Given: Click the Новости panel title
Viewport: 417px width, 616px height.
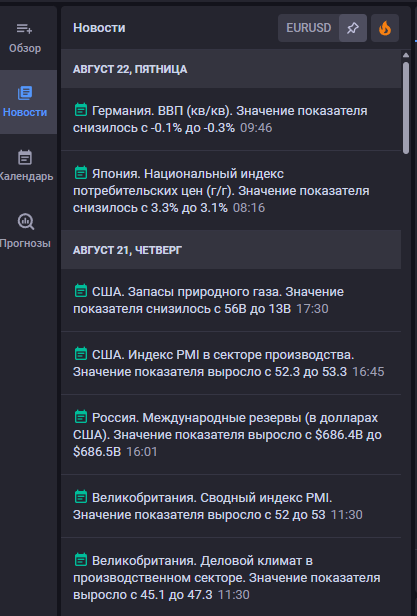Looking at the screenshot, I should (99, 28).
